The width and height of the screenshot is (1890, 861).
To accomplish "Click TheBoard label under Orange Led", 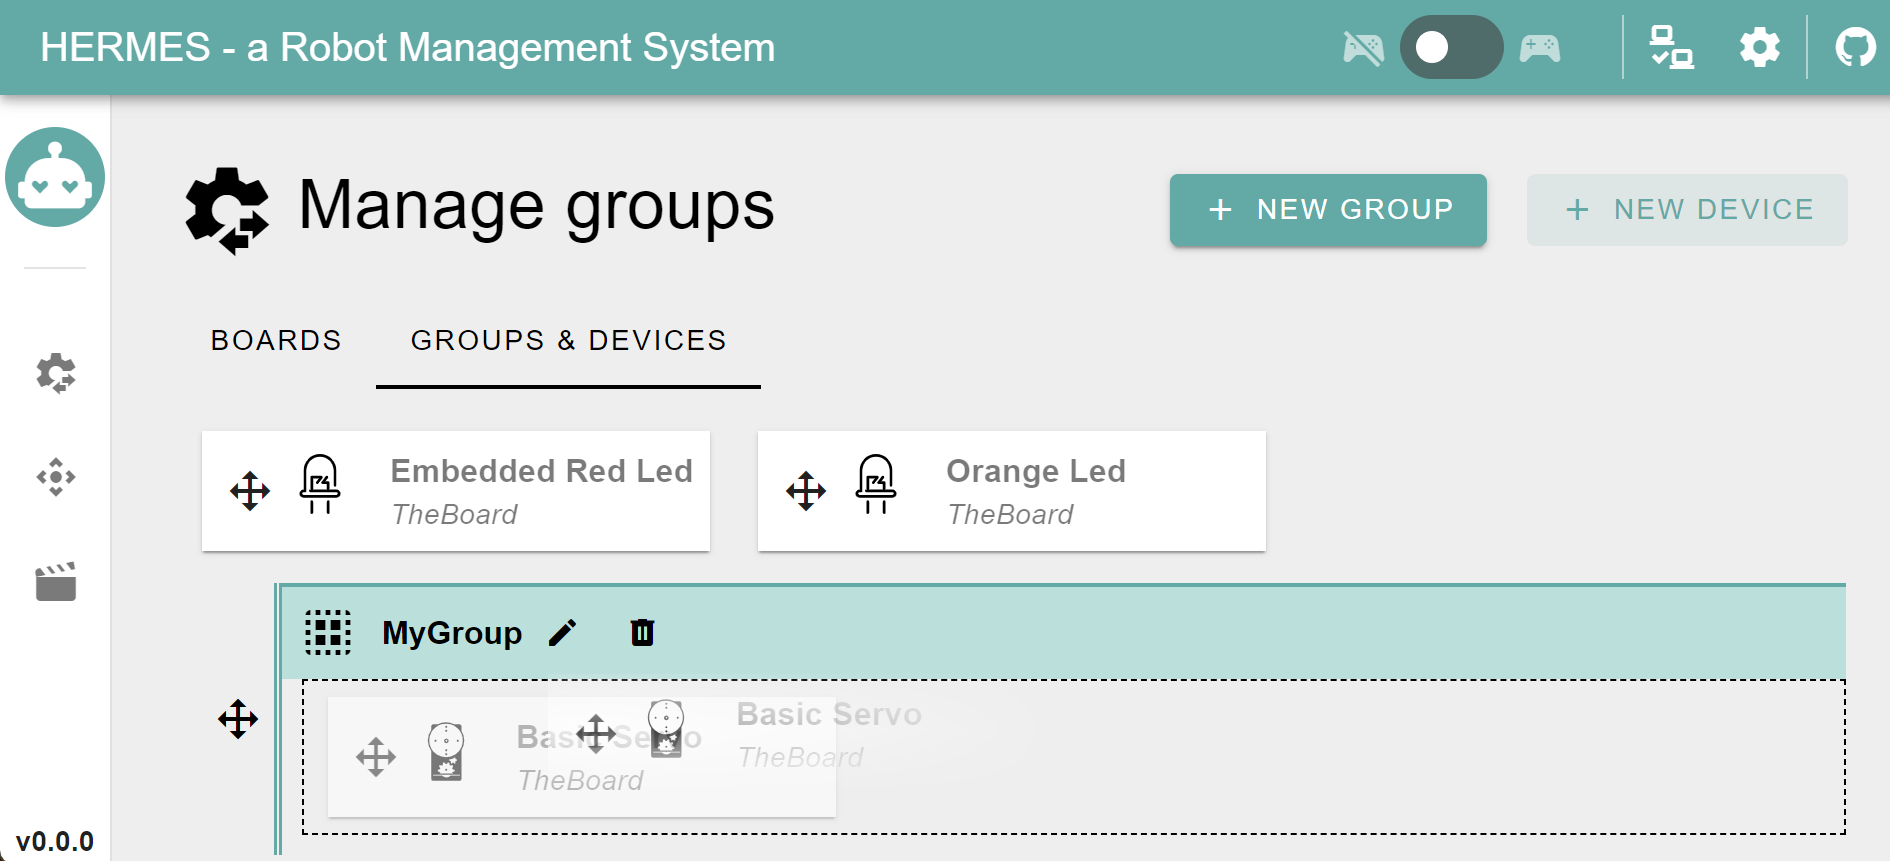I will pyautogui.click(x=1010, y=514).
